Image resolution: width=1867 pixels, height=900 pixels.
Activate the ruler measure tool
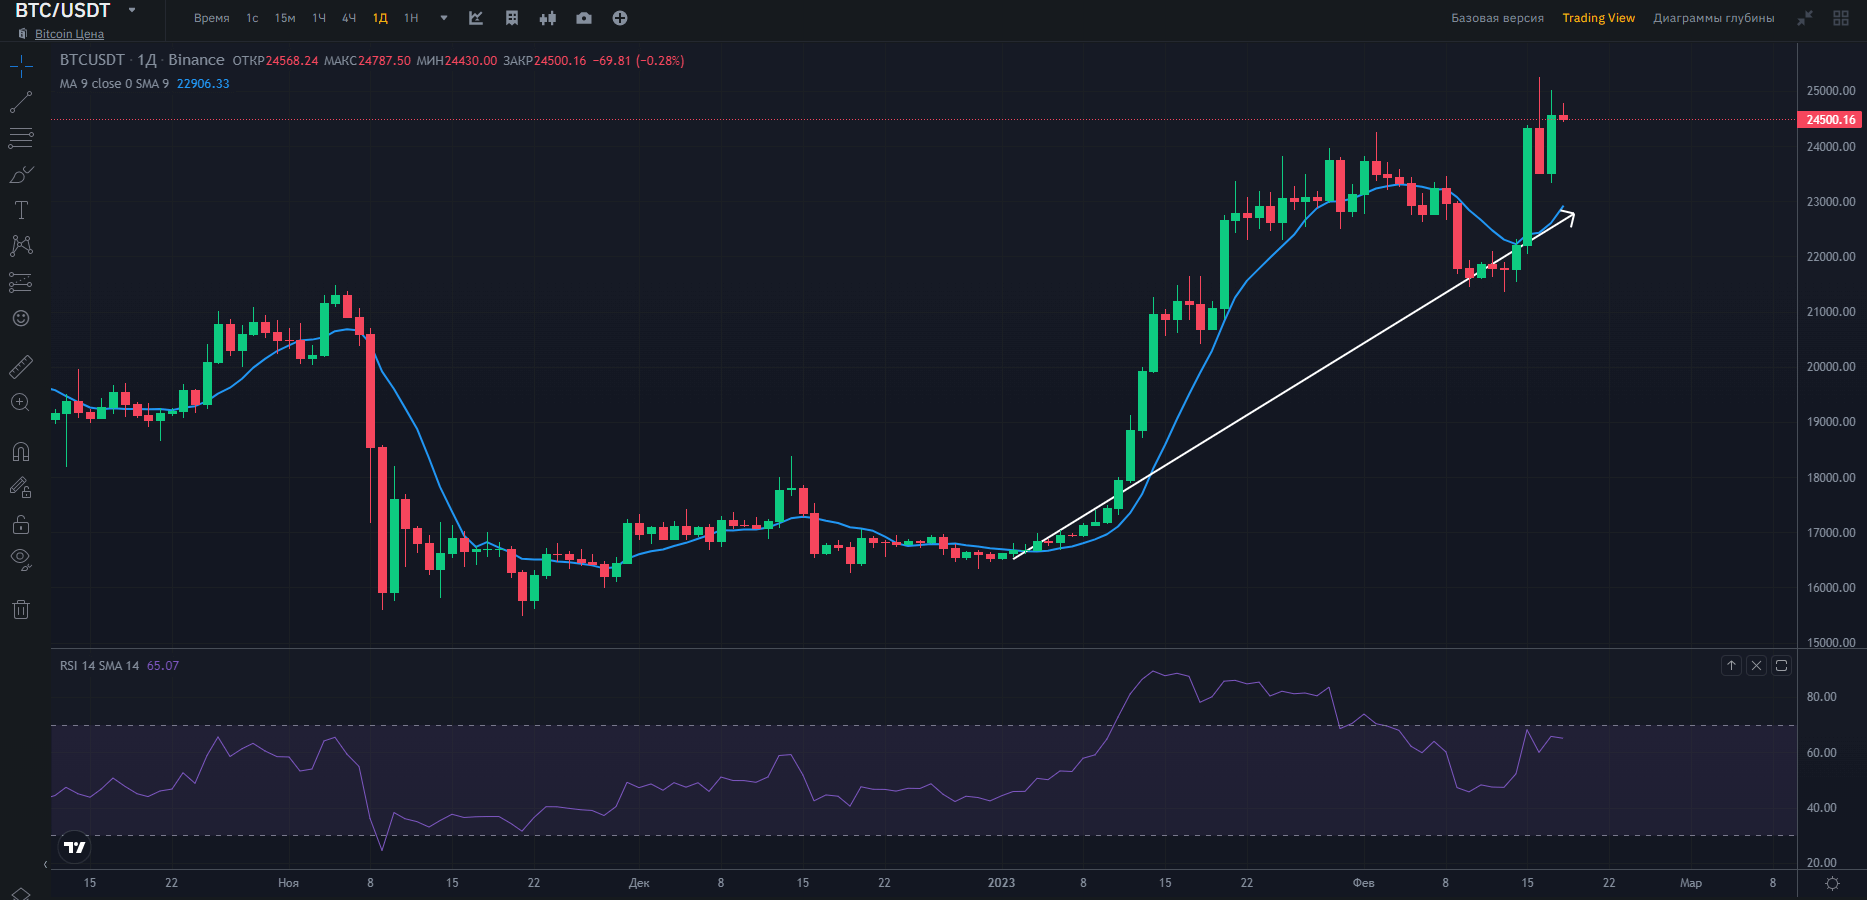21,367
